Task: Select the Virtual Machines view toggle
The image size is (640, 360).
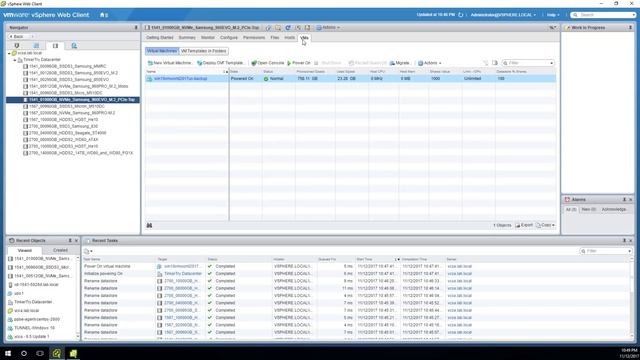Action: [162, 51]
